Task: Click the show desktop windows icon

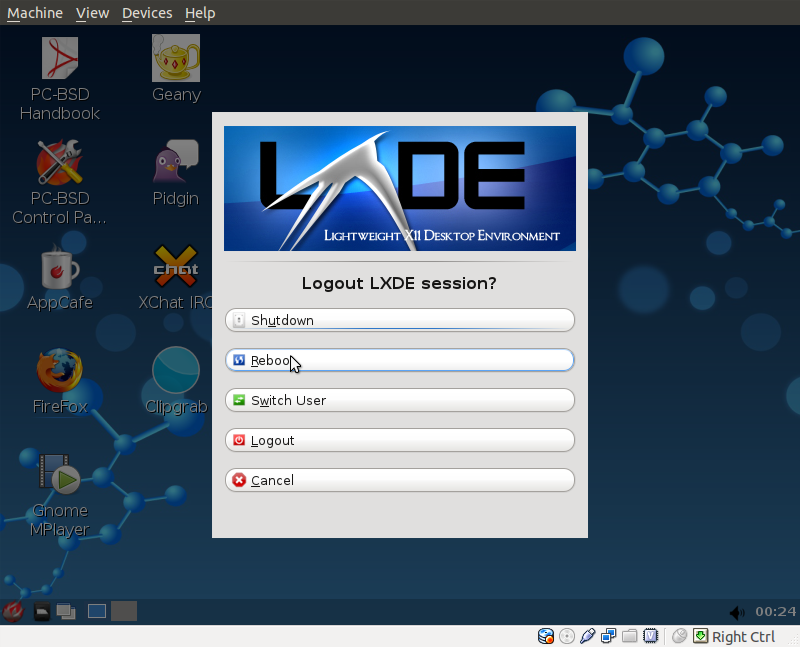Action: 66,611
